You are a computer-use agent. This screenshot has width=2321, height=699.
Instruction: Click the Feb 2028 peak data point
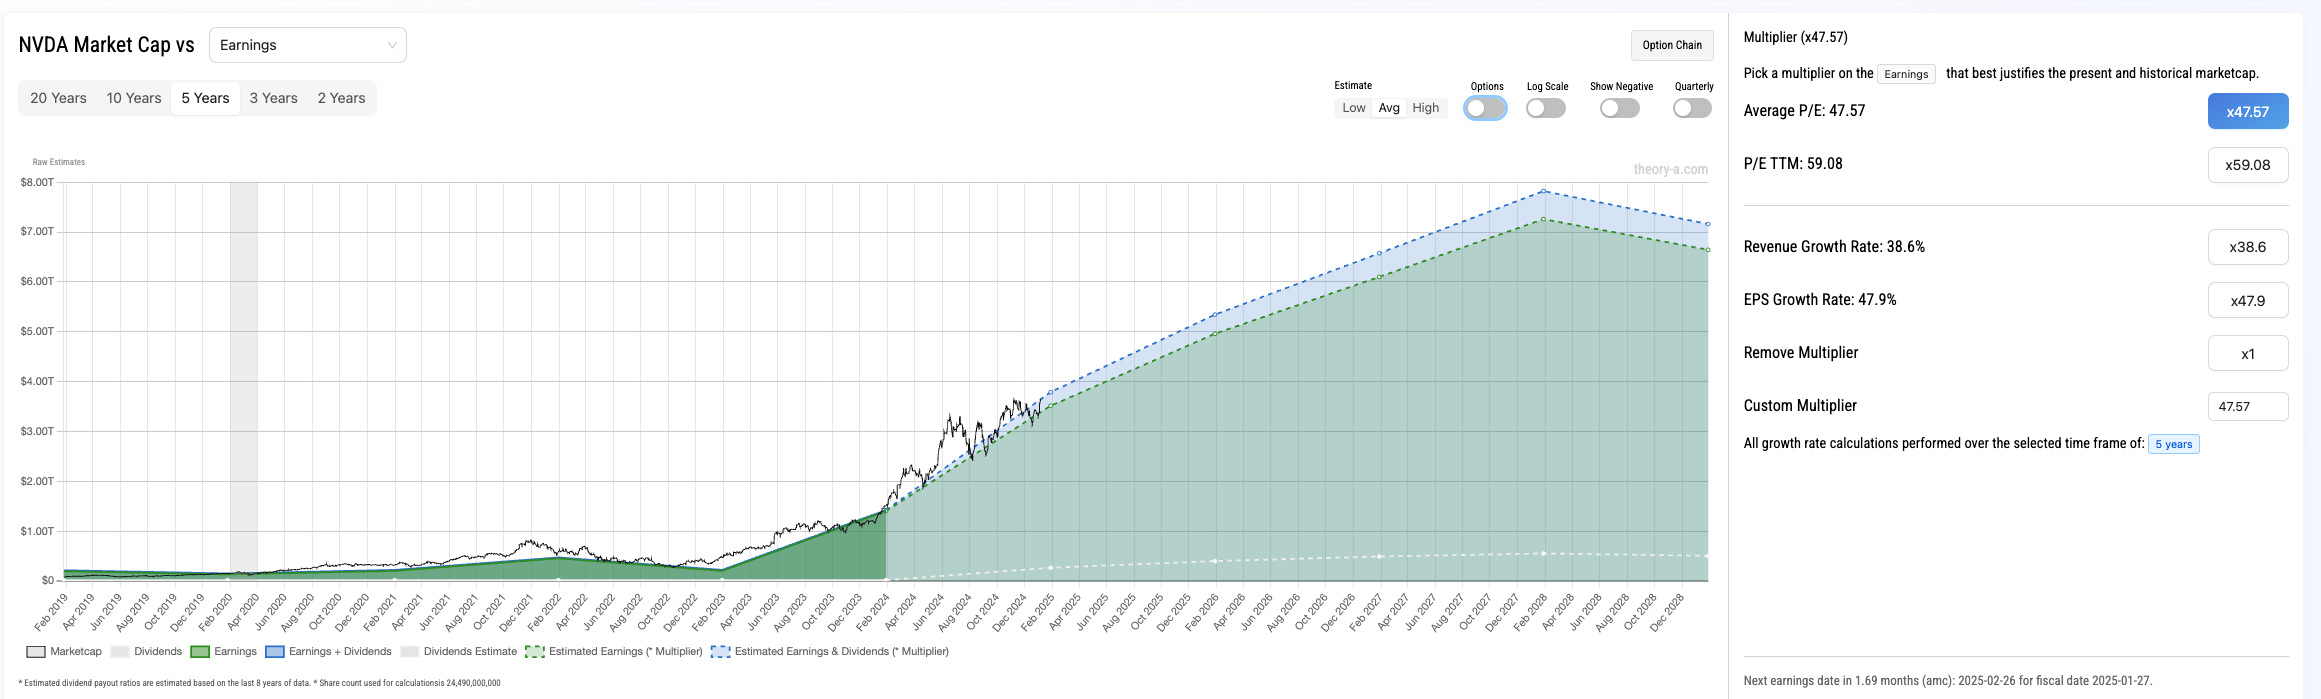[1544, 191]
